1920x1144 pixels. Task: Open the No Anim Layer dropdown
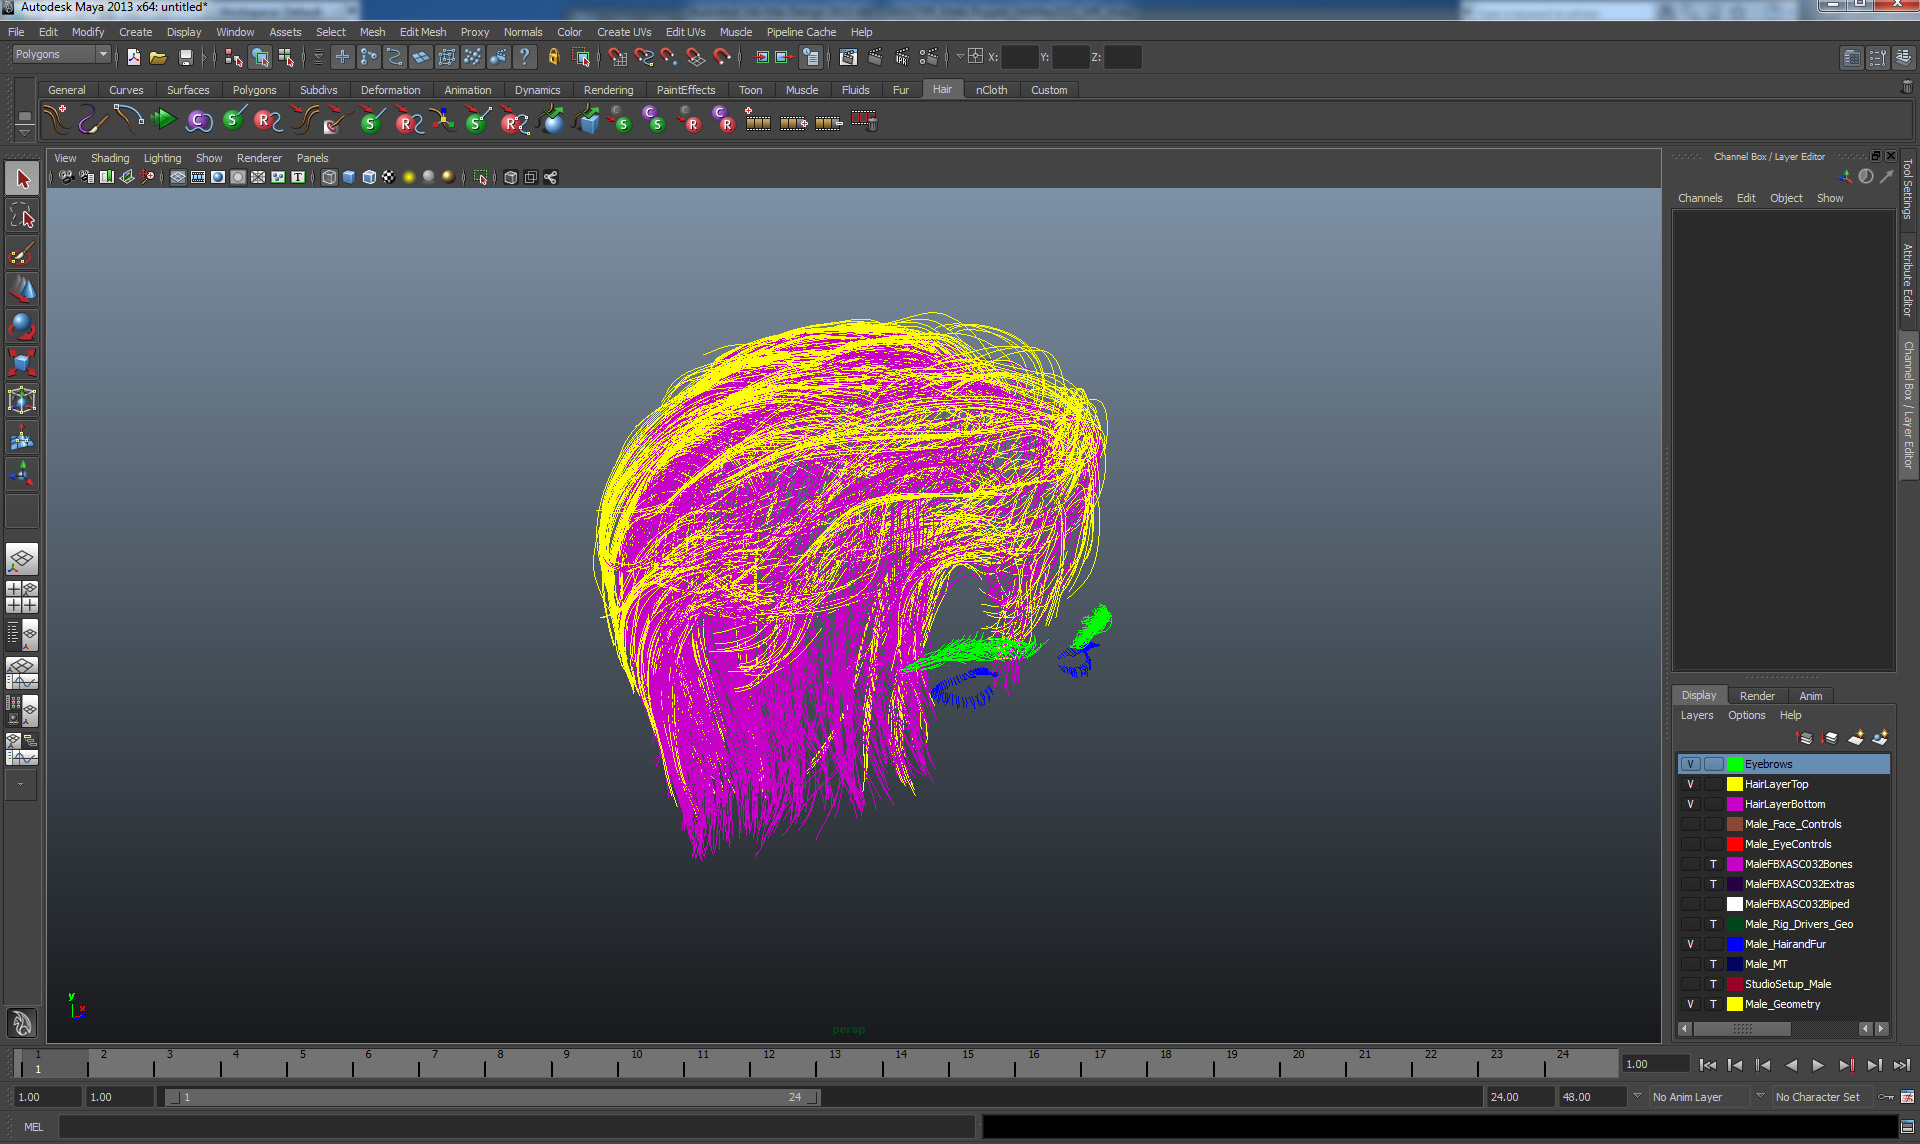tap(1699, 1097)
